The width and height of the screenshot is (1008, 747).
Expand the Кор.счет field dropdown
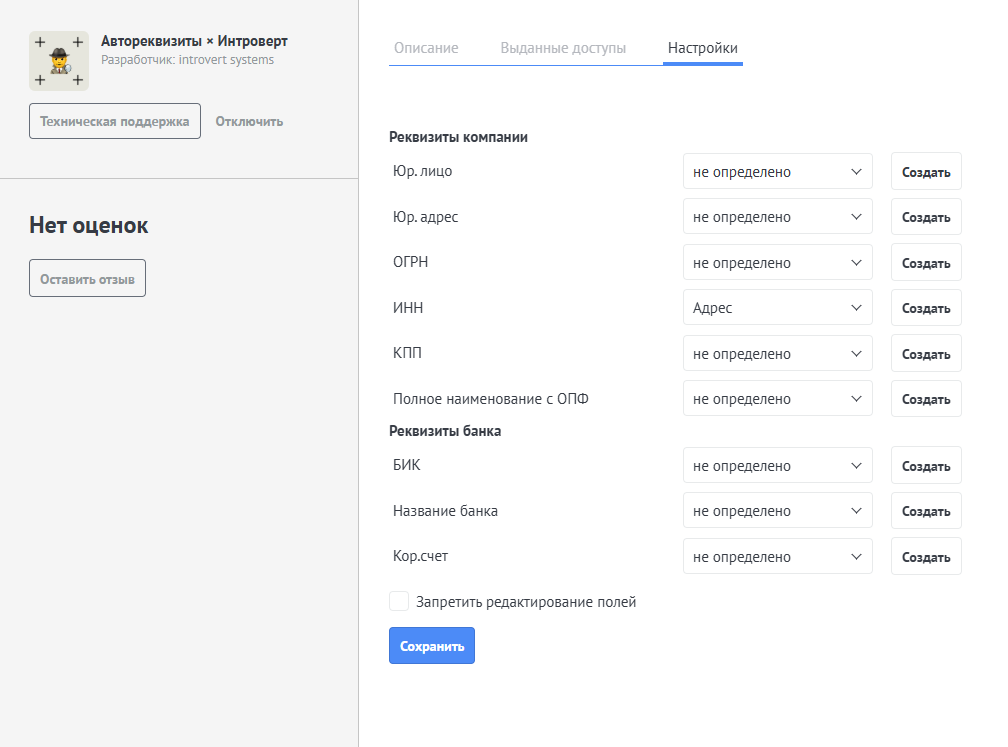(777, 556)
